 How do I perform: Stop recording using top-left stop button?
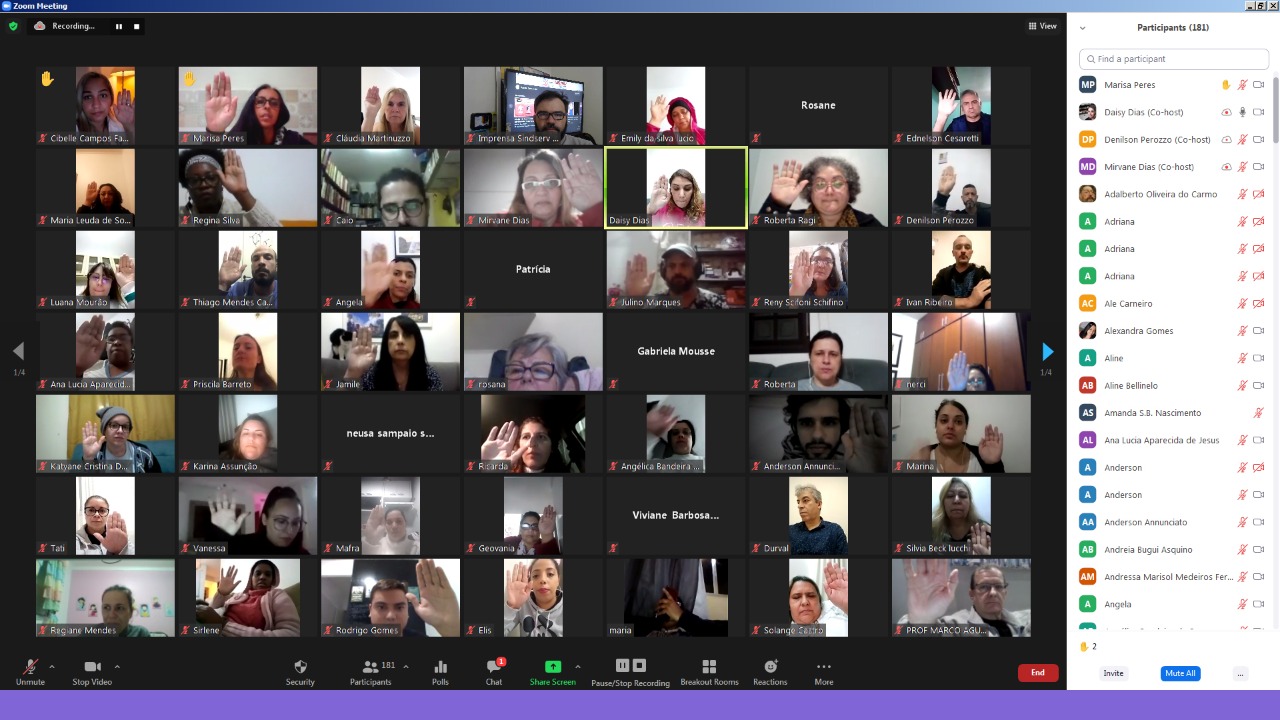[137, 26]
